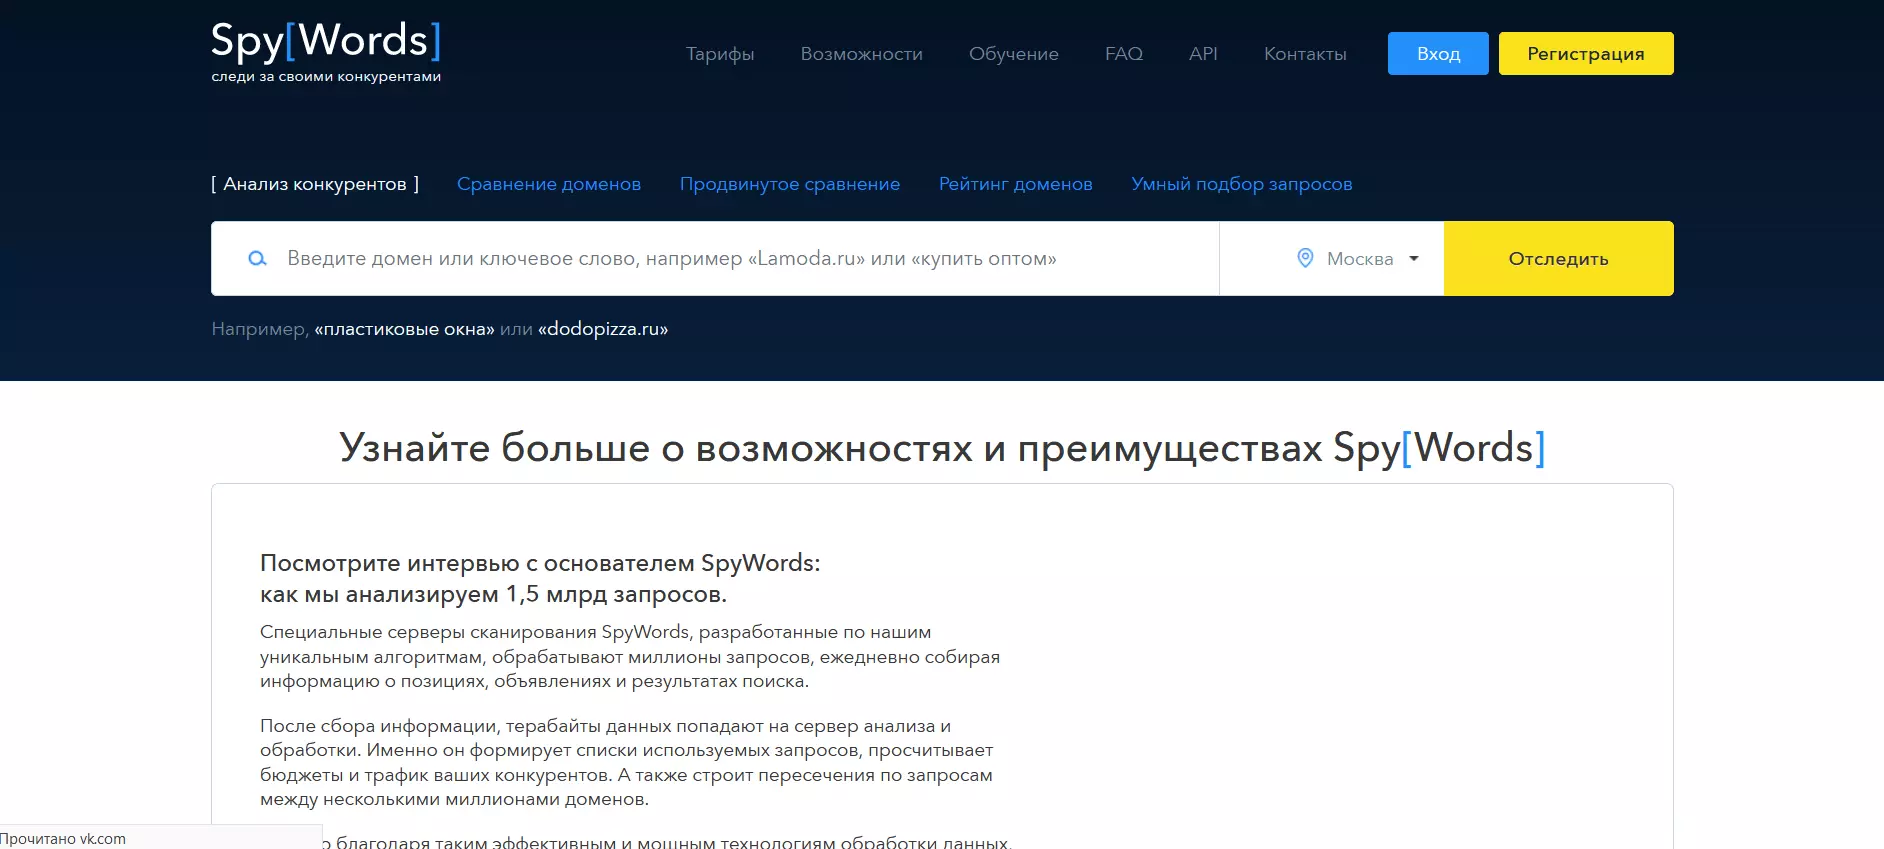
Task: Open the Возможности menu item
Action: [x=862, y=54]
